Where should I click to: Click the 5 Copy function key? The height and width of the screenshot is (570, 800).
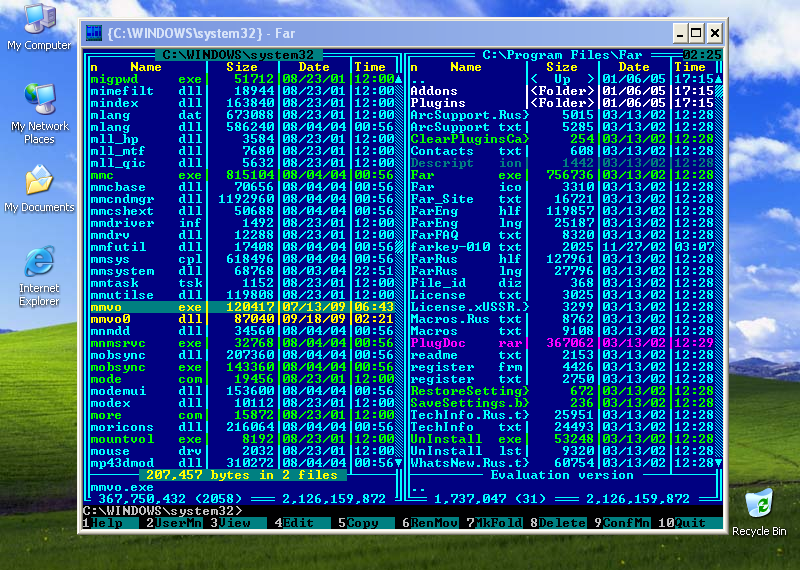(366, 523)
